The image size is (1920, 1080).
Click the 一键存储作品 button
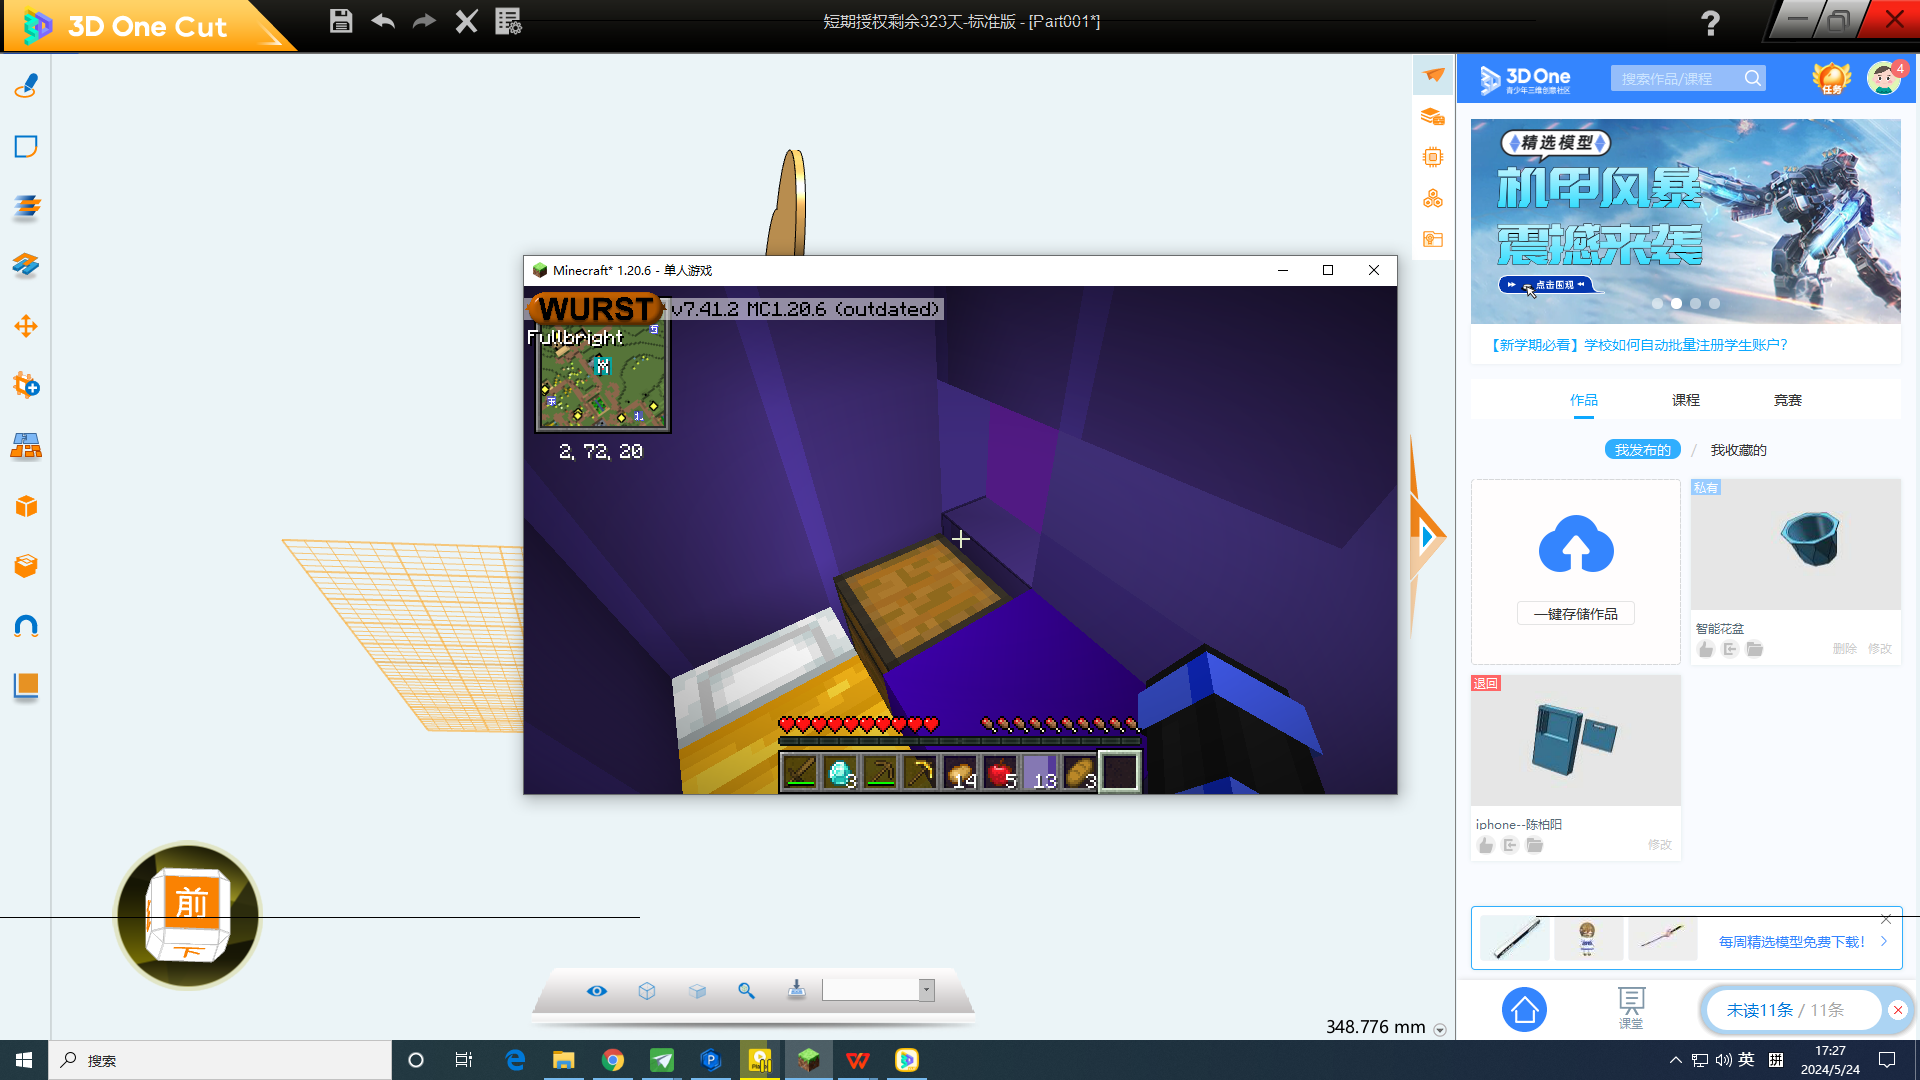tap(1575, 614)
